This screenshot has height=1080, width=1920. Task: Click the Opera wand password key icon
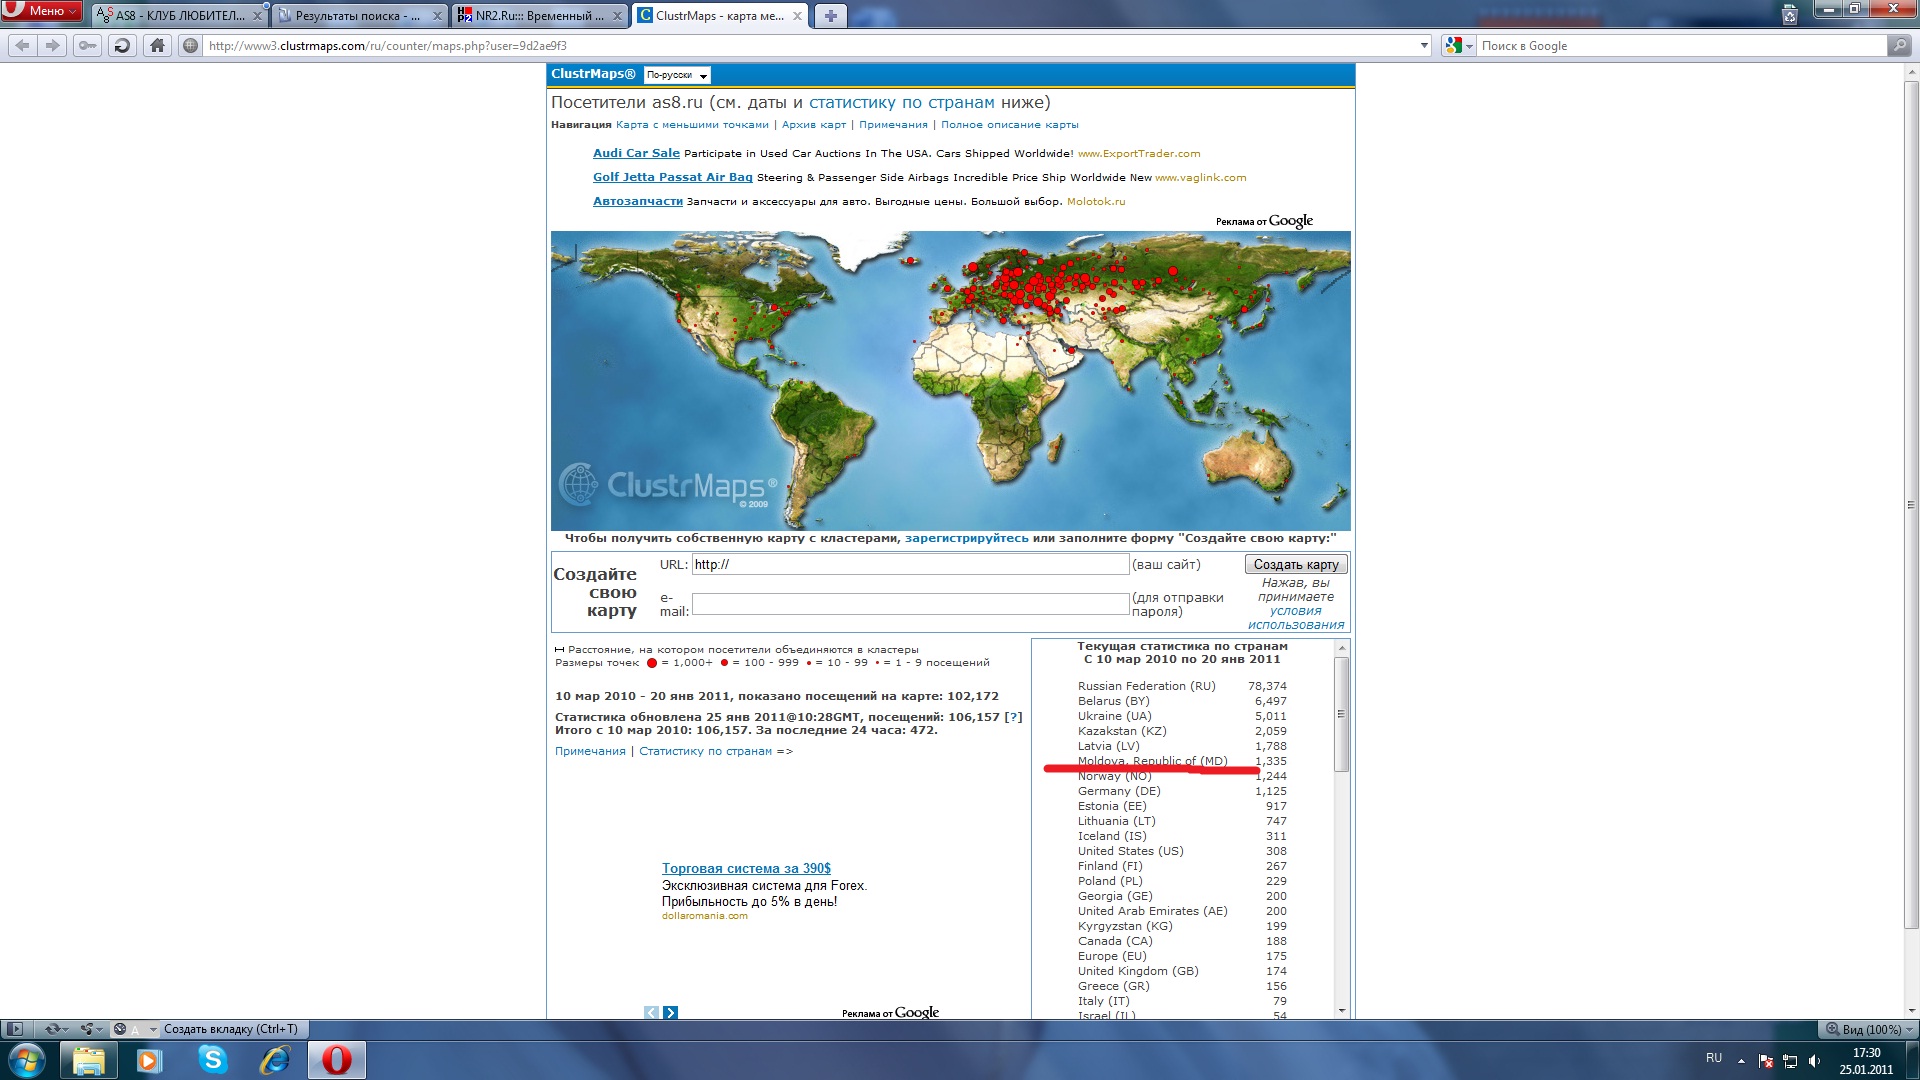click(x=88, y=45)
